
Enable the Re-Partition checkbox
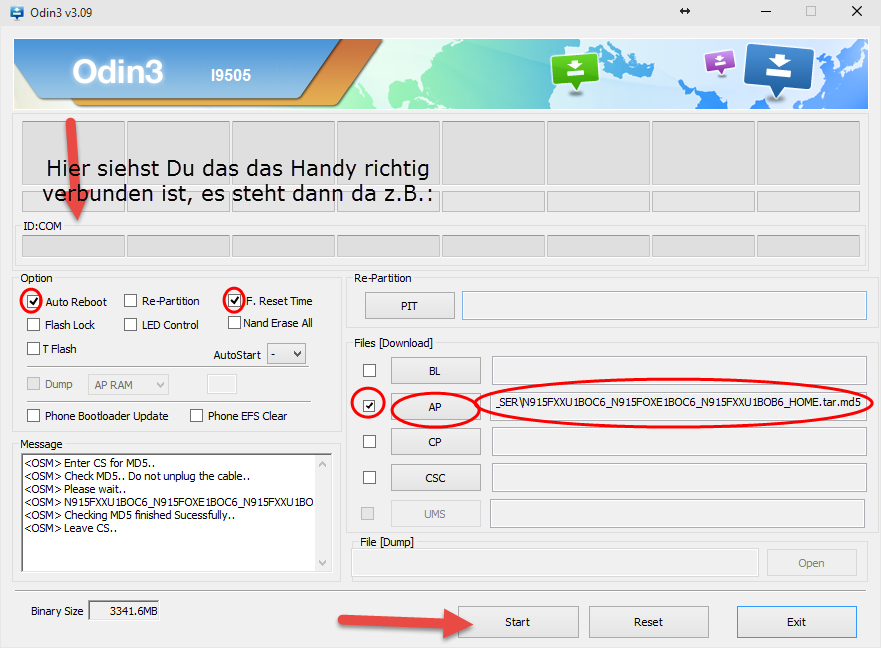[x=130, y=301]
